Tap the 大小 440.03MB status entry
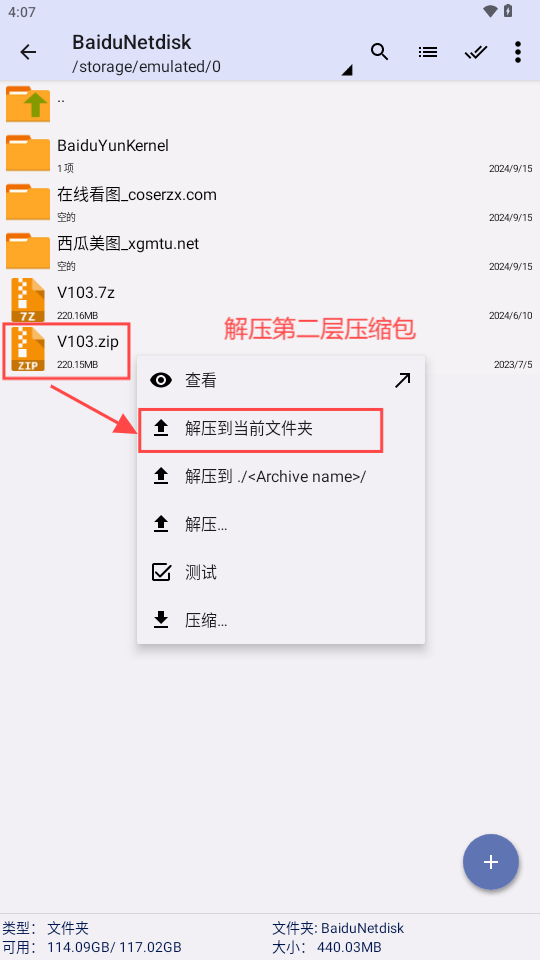Screen dimensions: 540x960 [327, 947]
